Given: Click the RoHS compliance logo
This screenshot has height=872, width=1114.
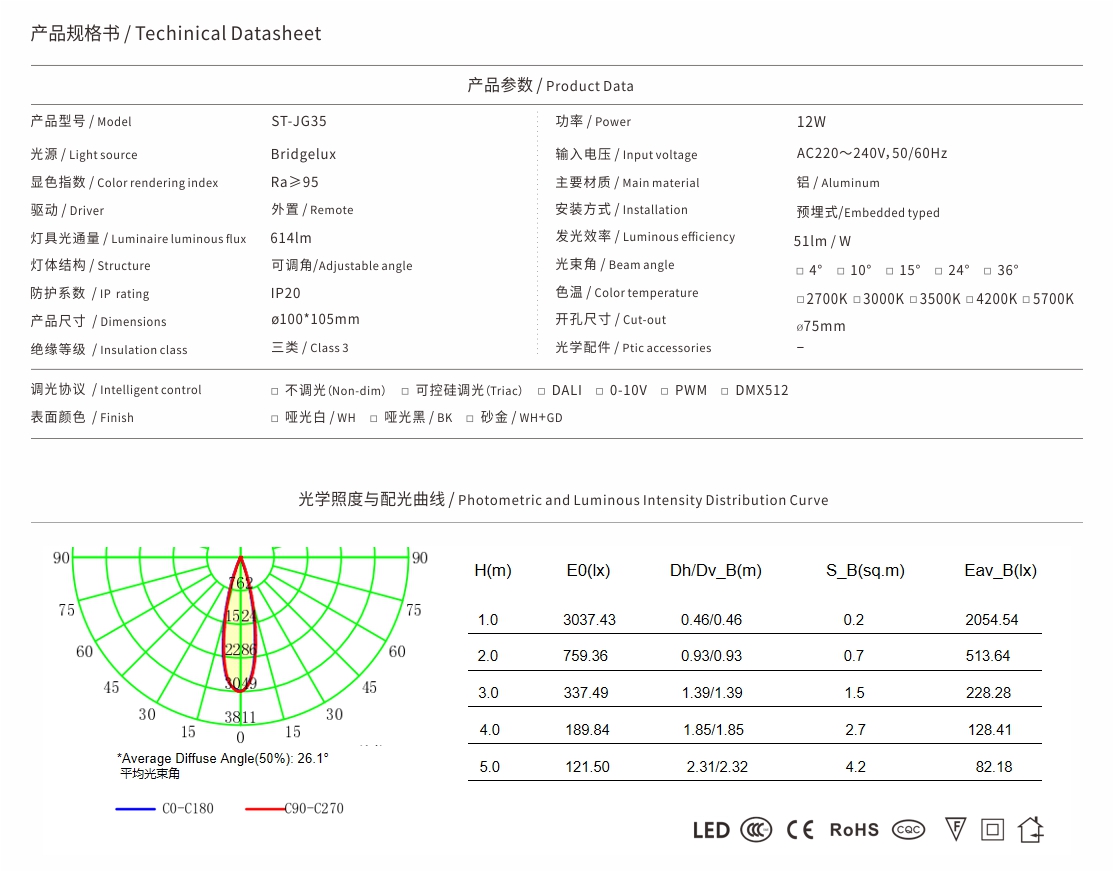Looking at the screenshot, I should coord(854,830).
